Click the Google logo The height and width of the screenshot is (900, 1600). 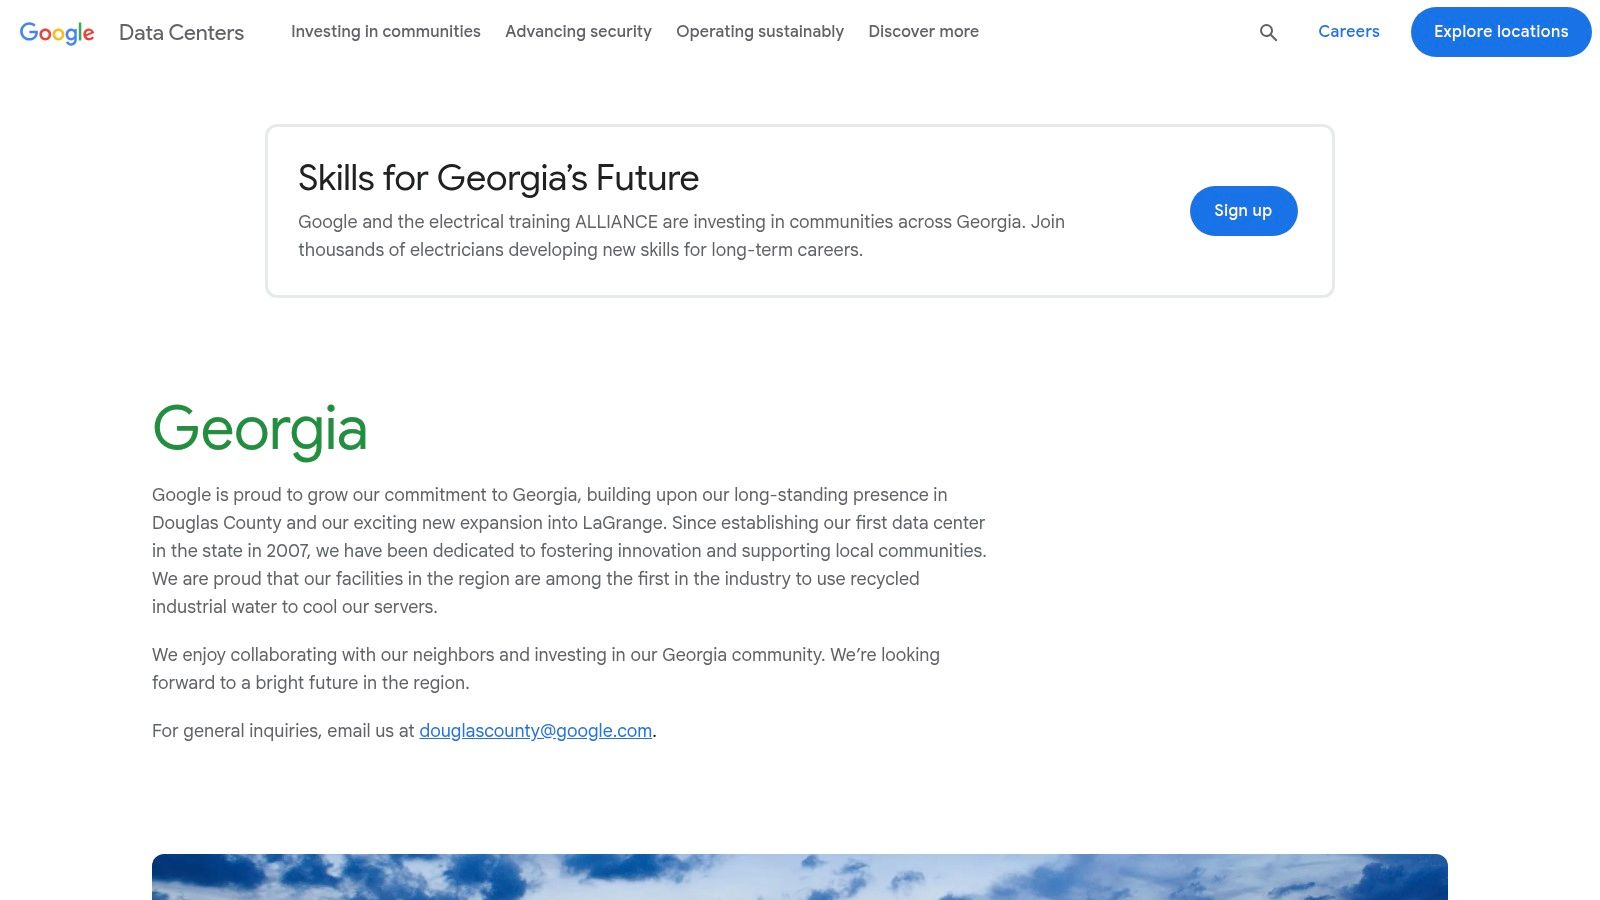click(57, 32)
